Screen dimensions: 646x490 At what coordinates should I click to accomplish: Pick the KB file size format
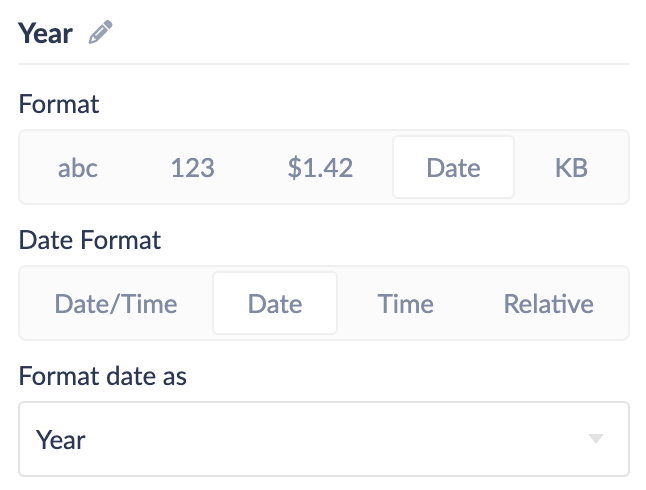(571, 167)
